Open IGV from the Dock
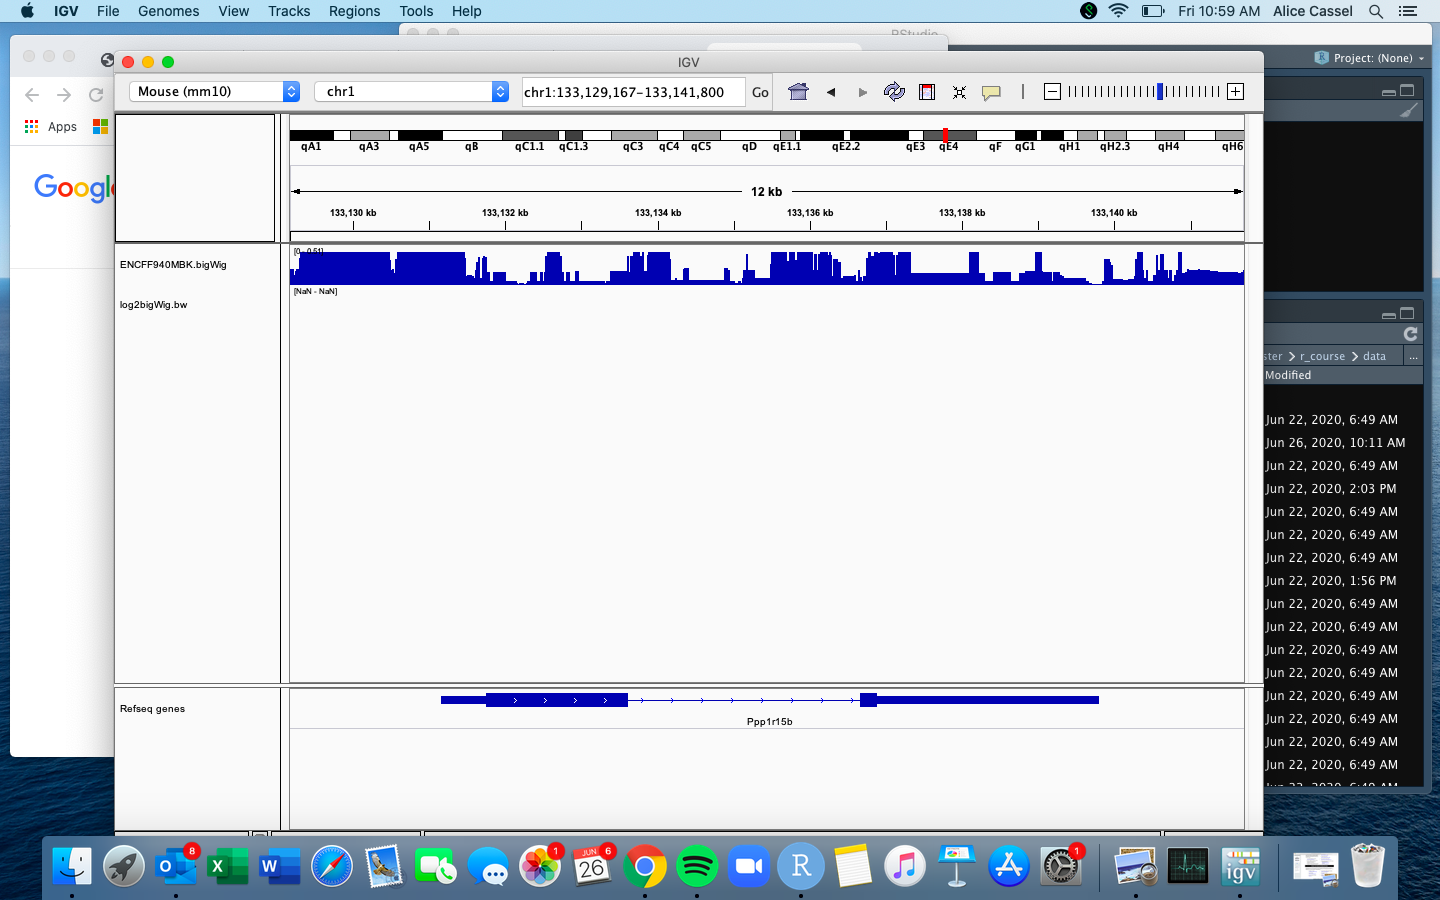This screenshot has height=900, width=1440. [x=1241, y=866]
